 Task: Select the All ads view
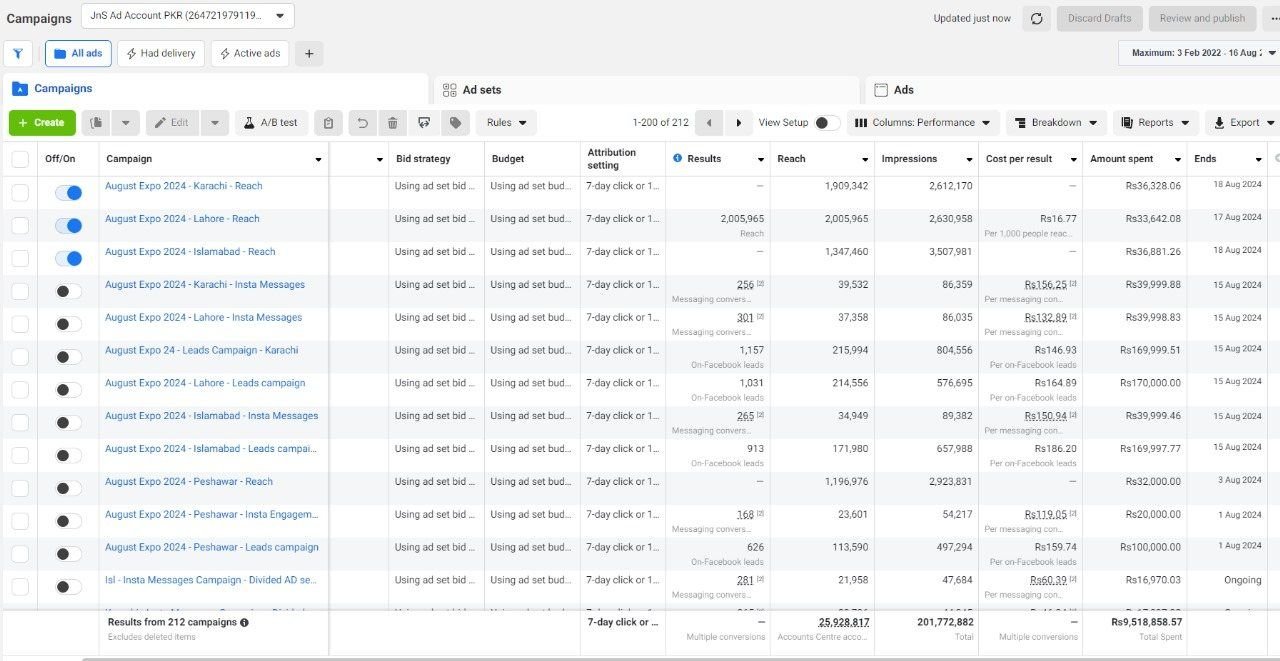pyautogui.click(x=78, y=54)
